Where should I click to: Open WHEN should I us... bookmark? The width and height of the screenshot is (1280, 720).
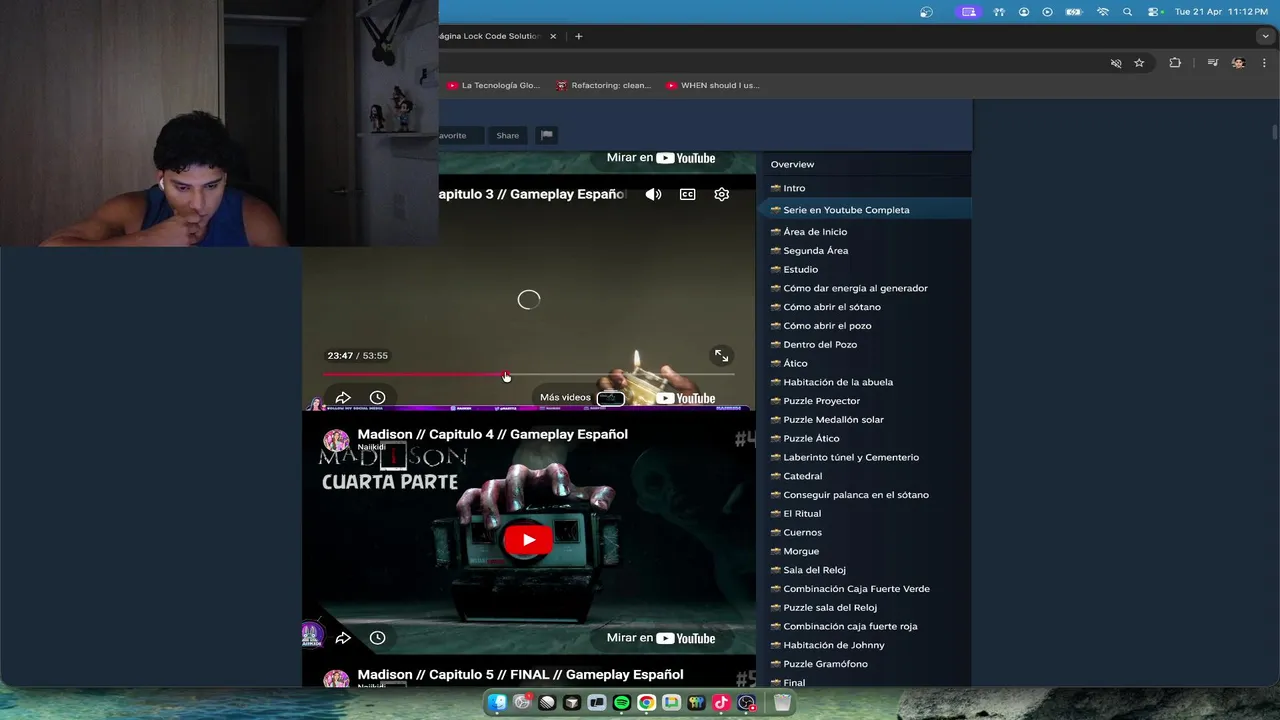(x=713, y=86)
